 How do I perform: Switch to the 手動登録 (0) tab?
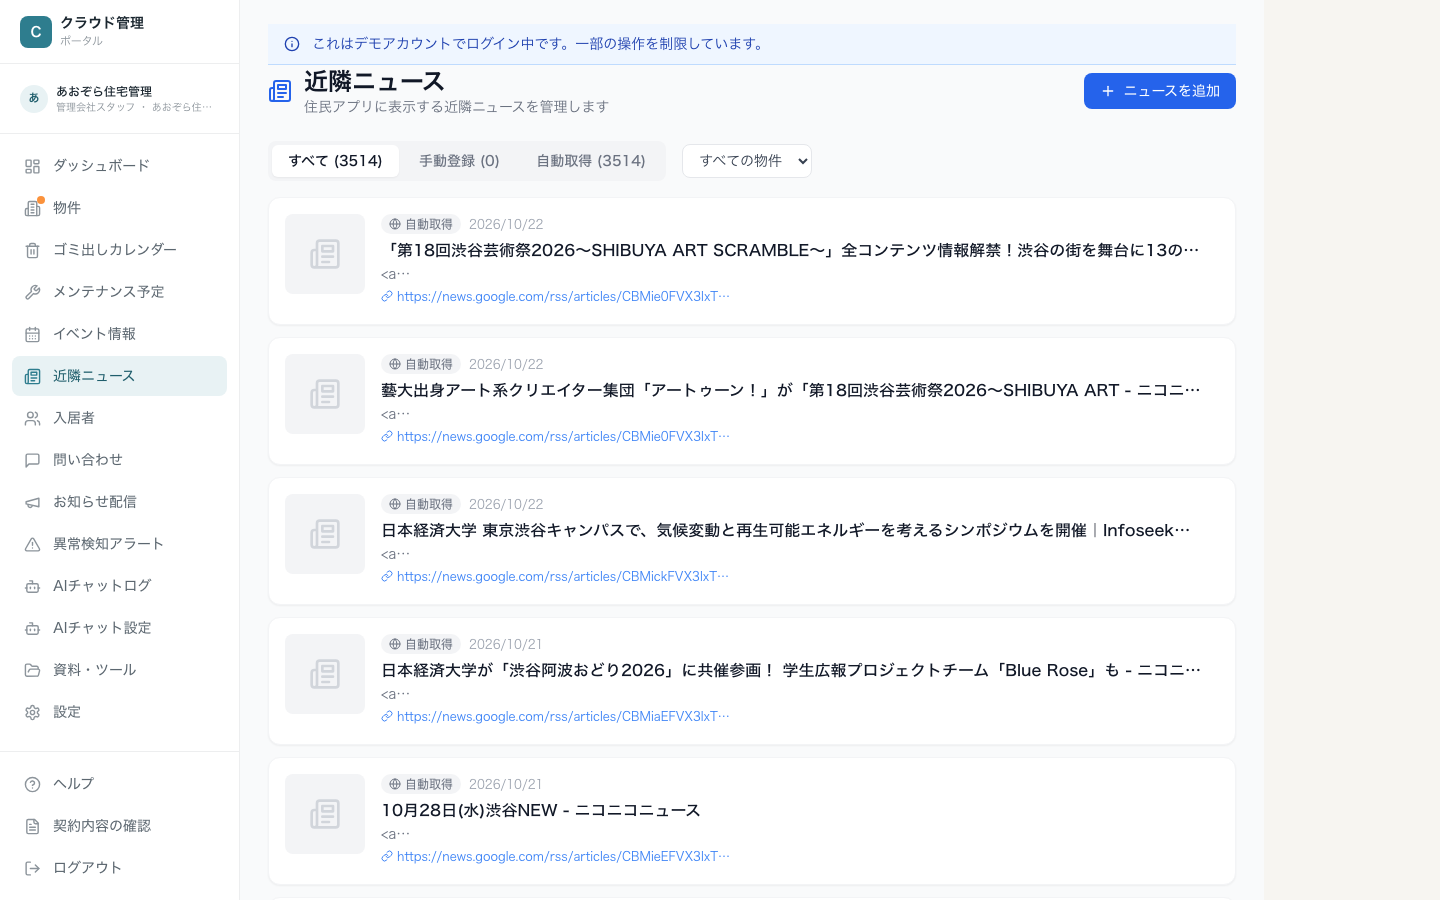(x=459, y=161)
